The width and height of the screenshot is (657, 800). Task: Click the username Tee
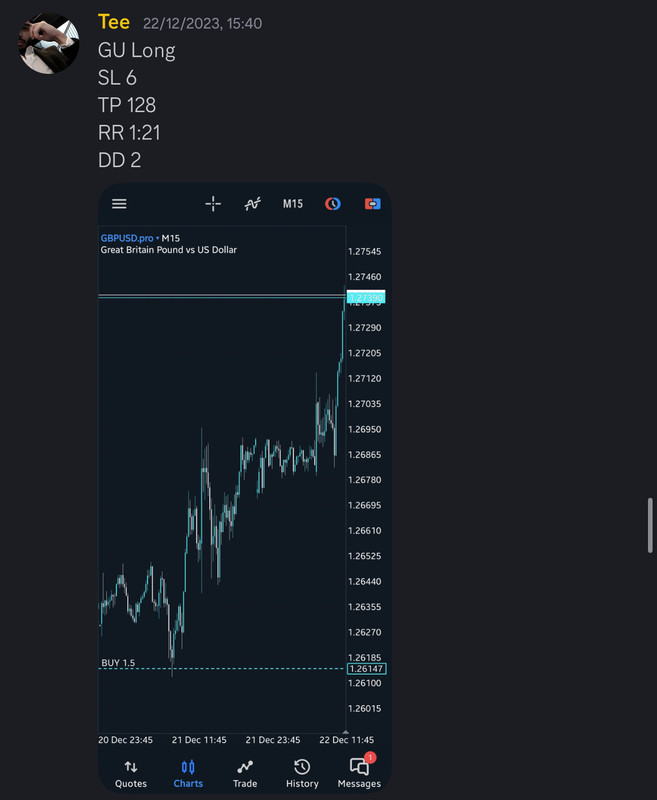coord(114,22)
